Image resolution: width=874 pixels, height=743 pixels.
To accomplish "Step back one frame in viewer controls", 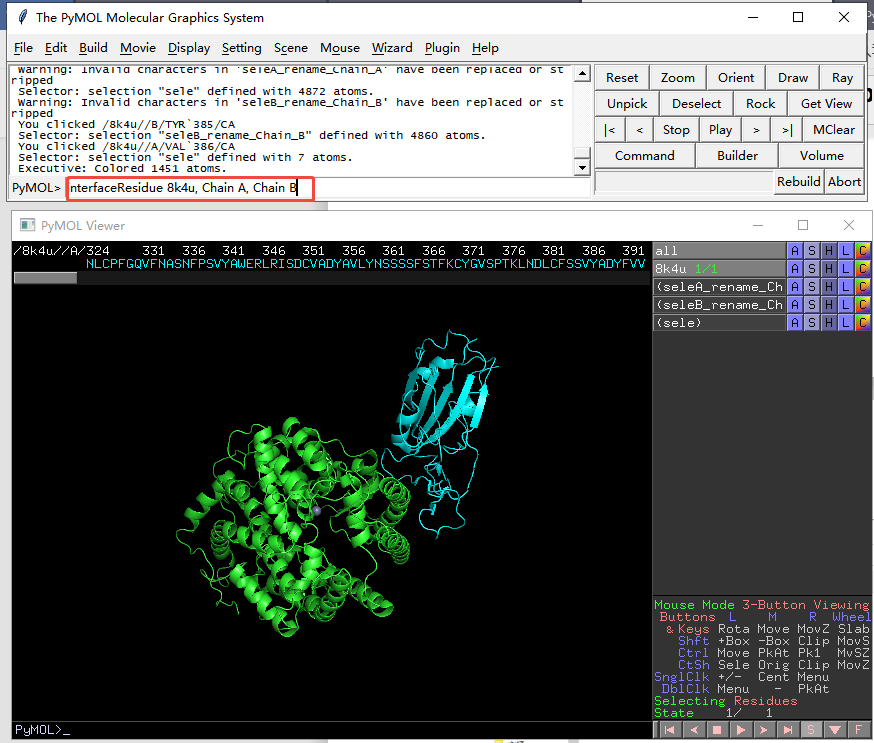I will 693,730.
